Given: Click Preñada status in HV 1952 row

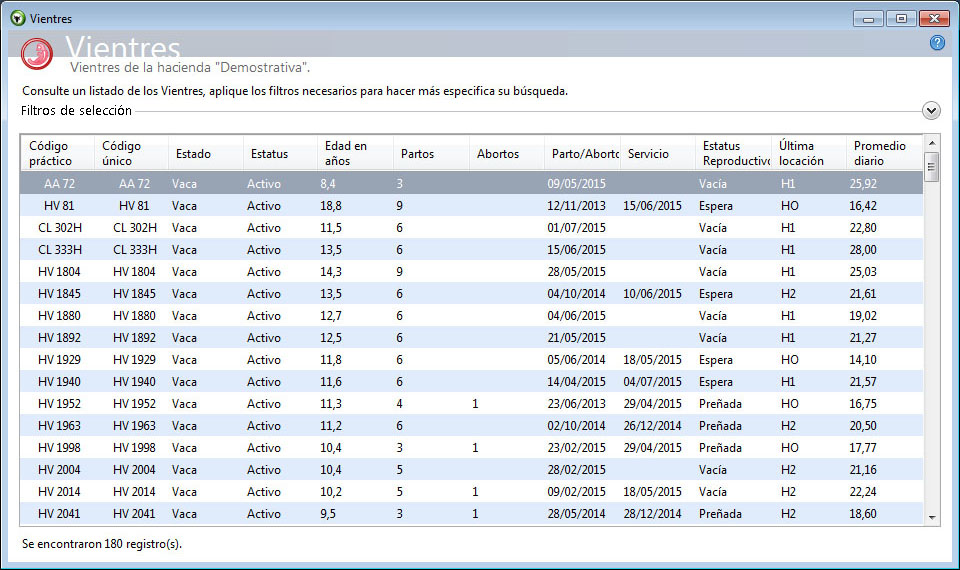Looking at the screenshot, I should pyautogui.click(x=720, y=404).
